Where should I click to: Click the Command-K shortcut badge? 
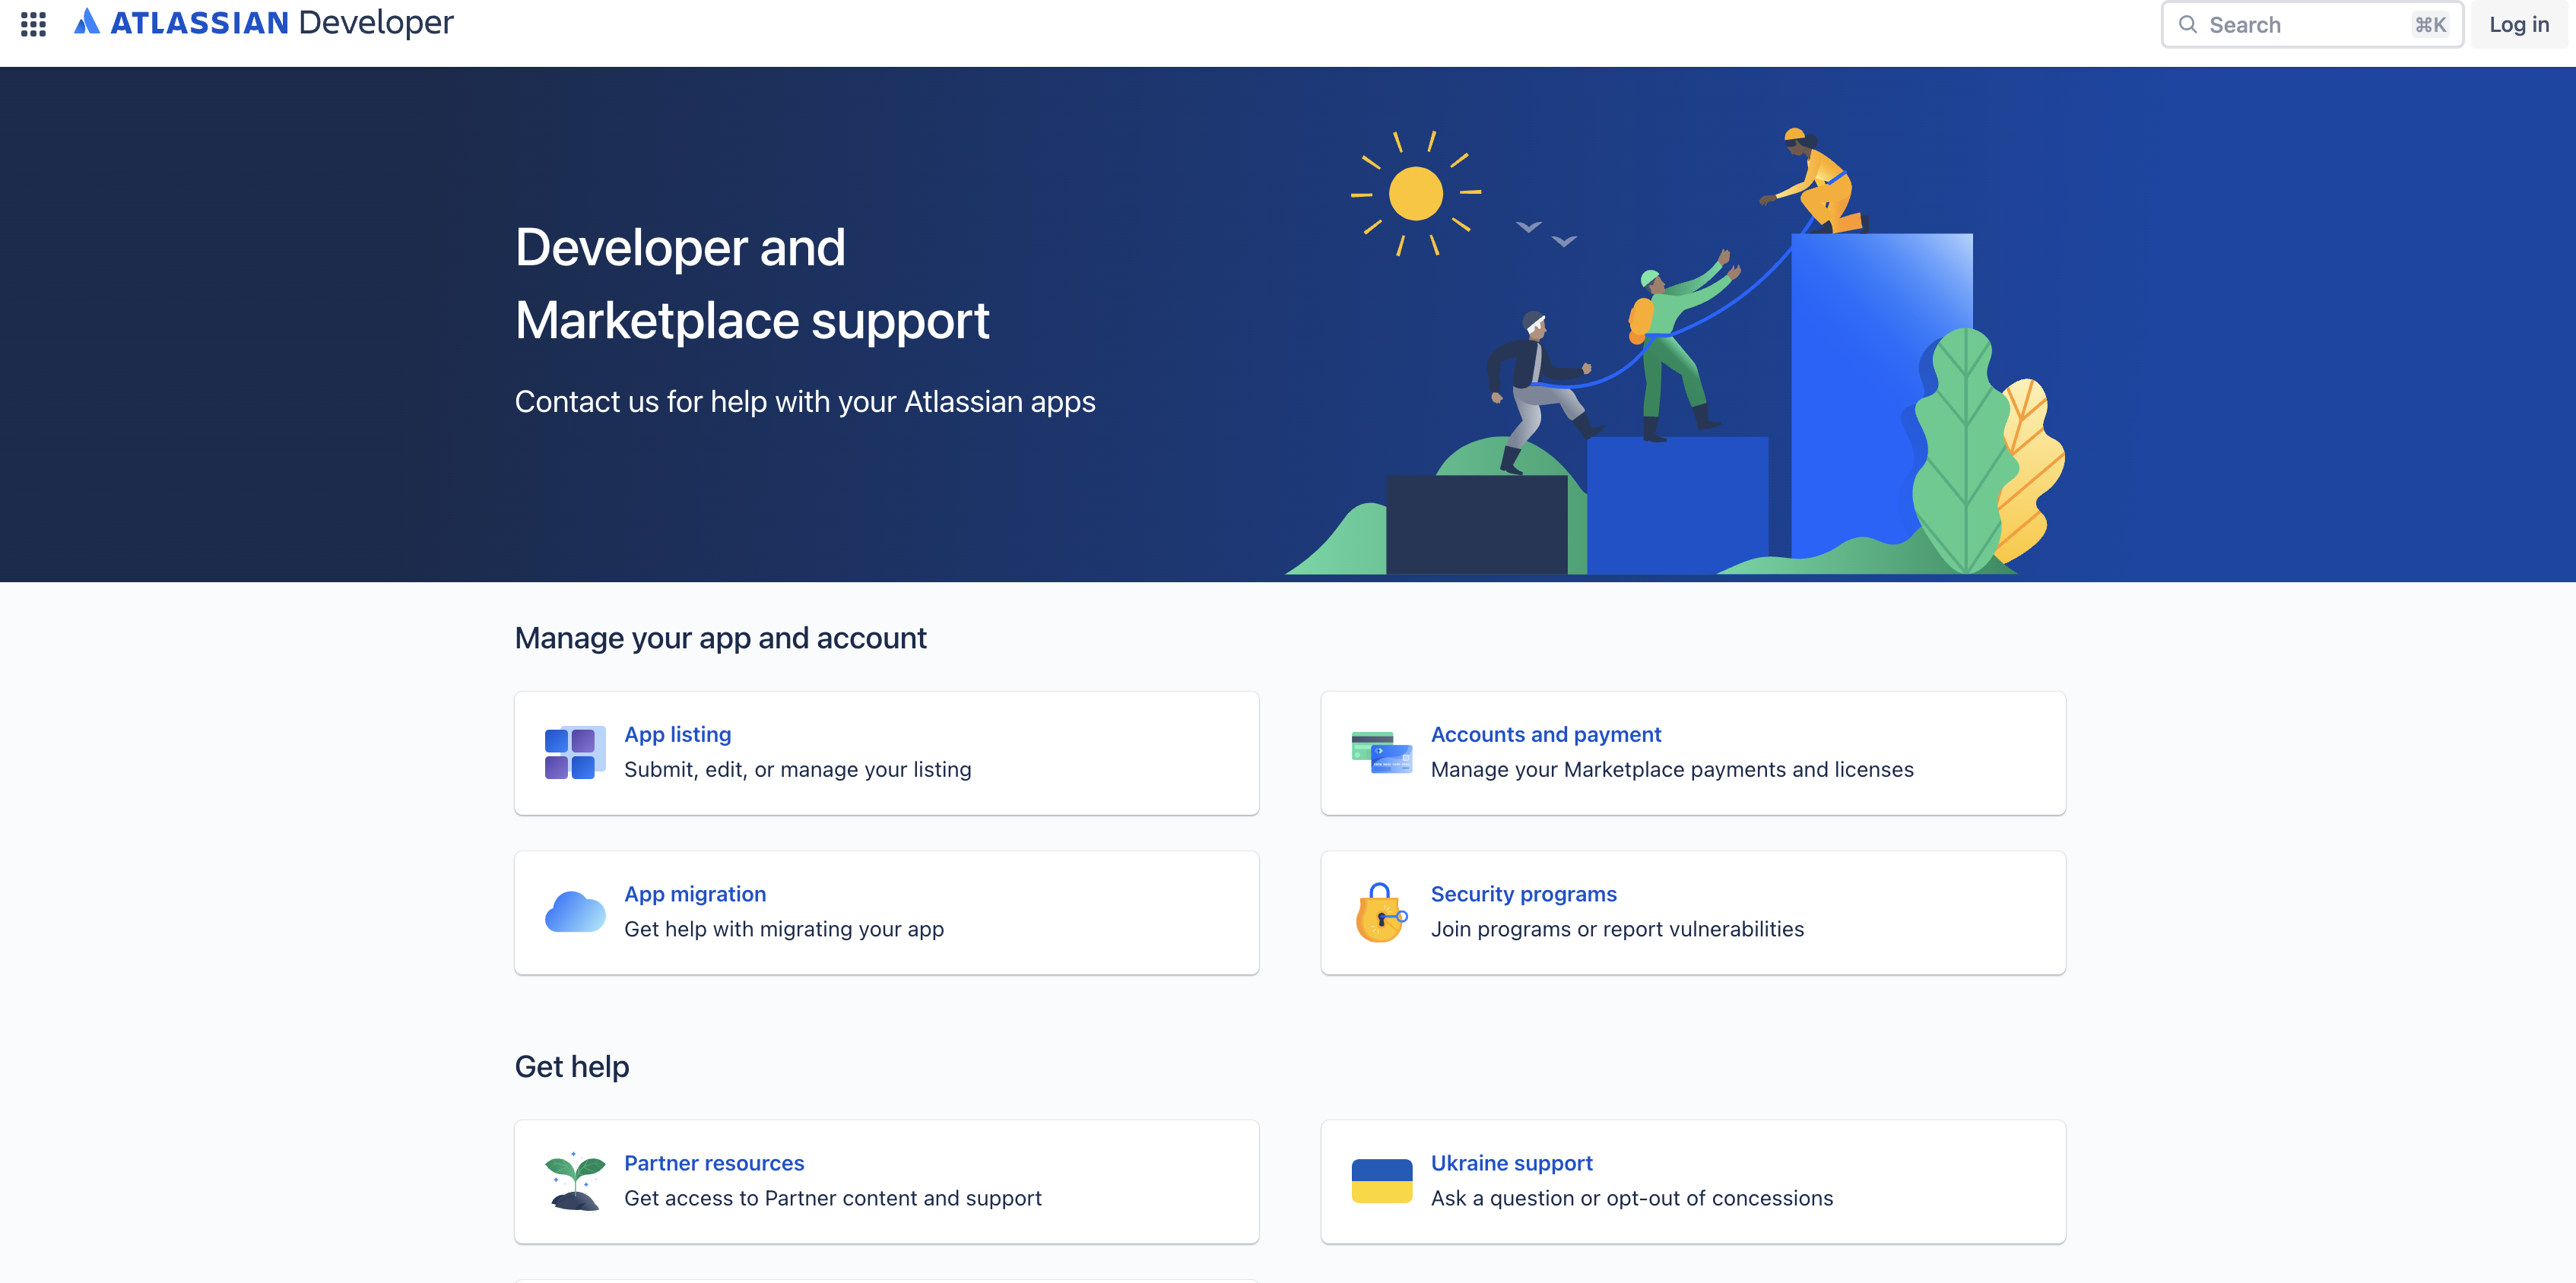click(x=2430, y=25)
